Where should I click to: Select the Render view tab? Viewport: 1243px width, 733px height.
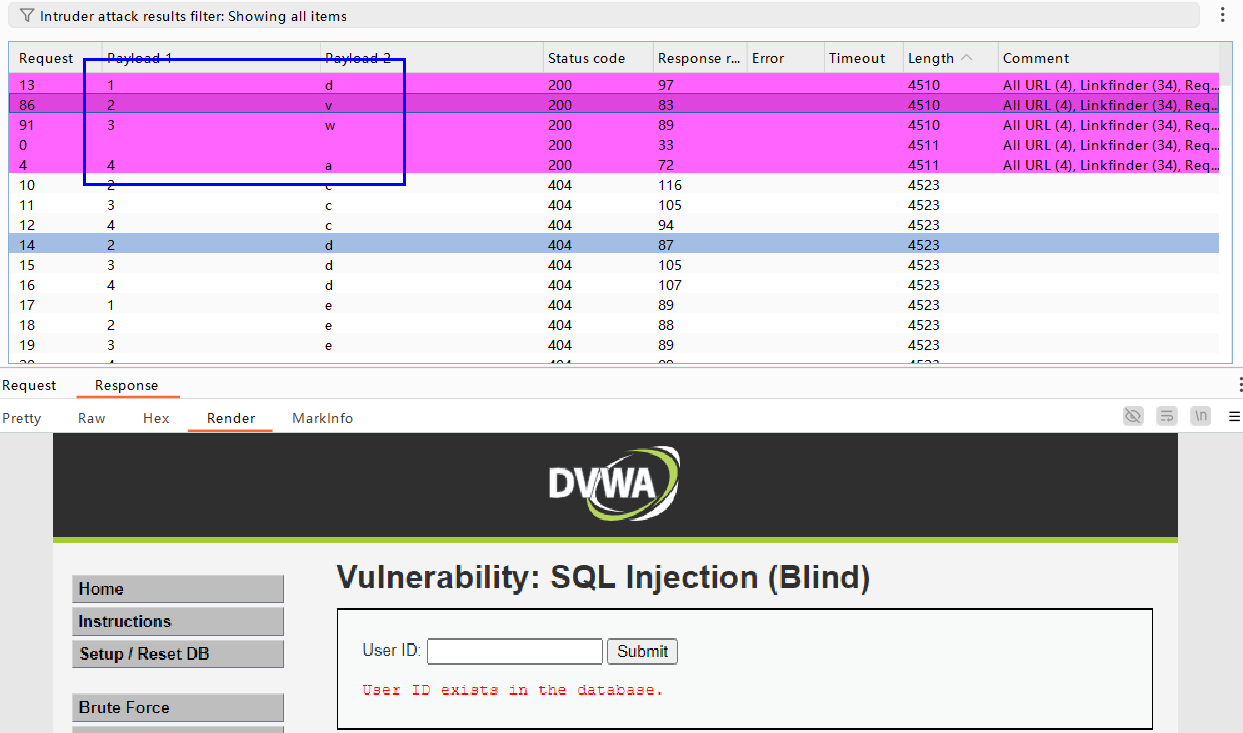(x=229, y=418)
